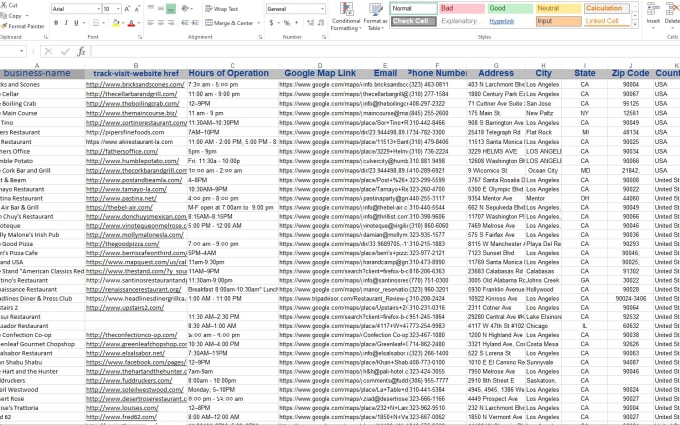
Task: Open the General number format dropdown
Action: [322, 9]
